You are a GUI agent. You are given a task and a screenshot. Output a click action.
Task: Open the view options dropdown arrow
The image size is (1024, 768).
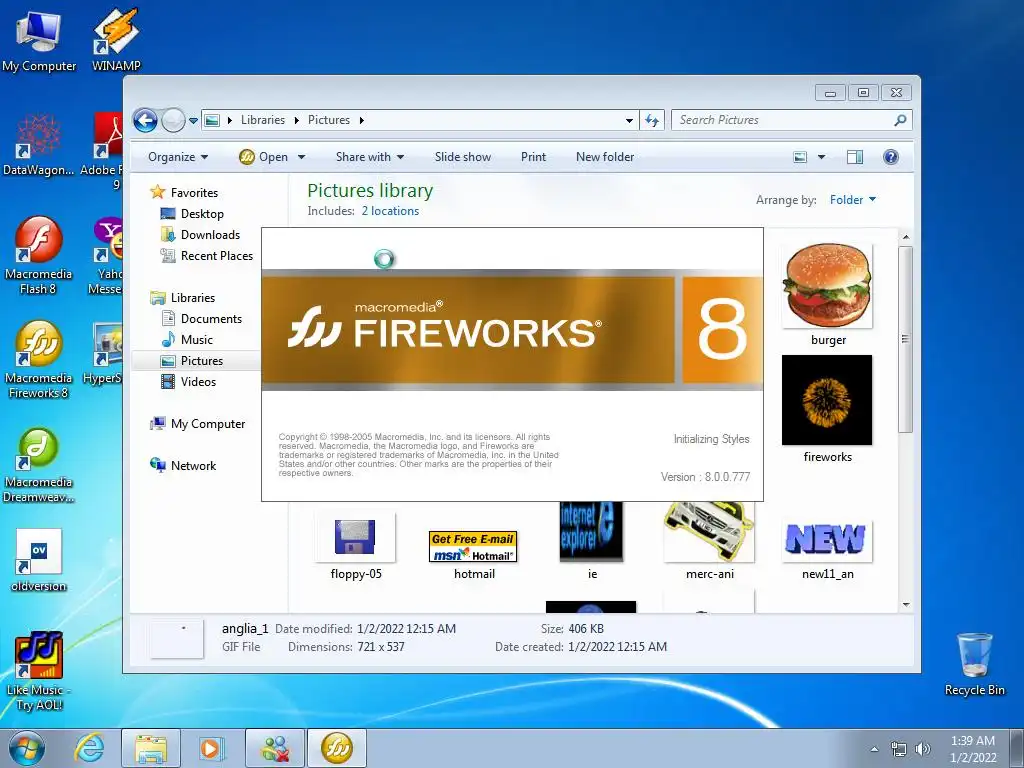(x=822, y=157)
